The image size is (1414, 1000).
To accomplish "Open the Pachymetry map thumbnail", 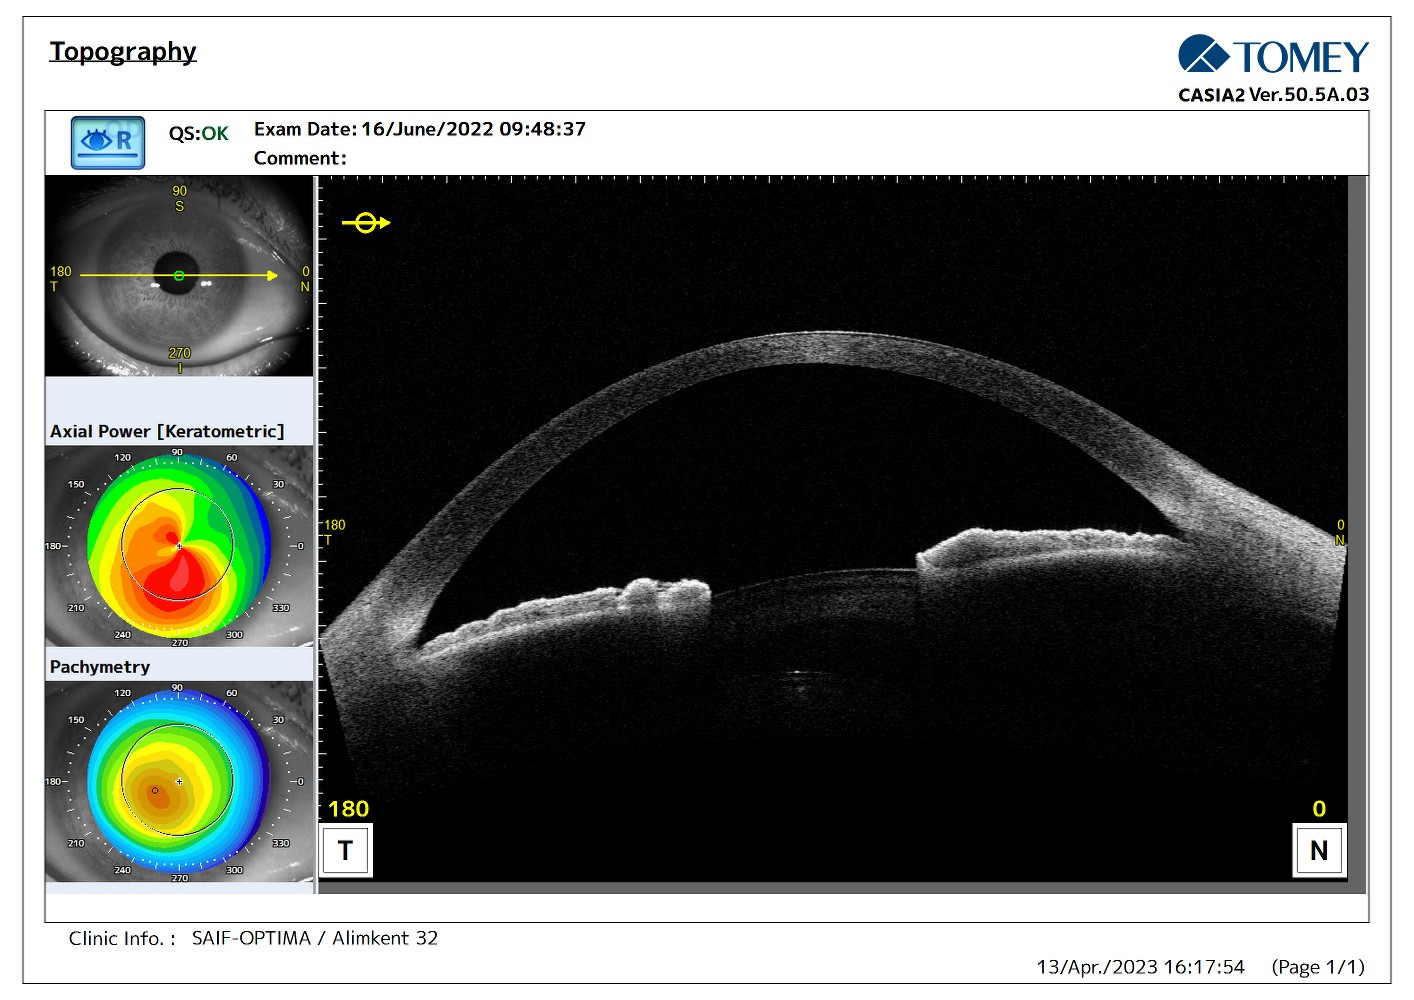I will tap(180, 782).
